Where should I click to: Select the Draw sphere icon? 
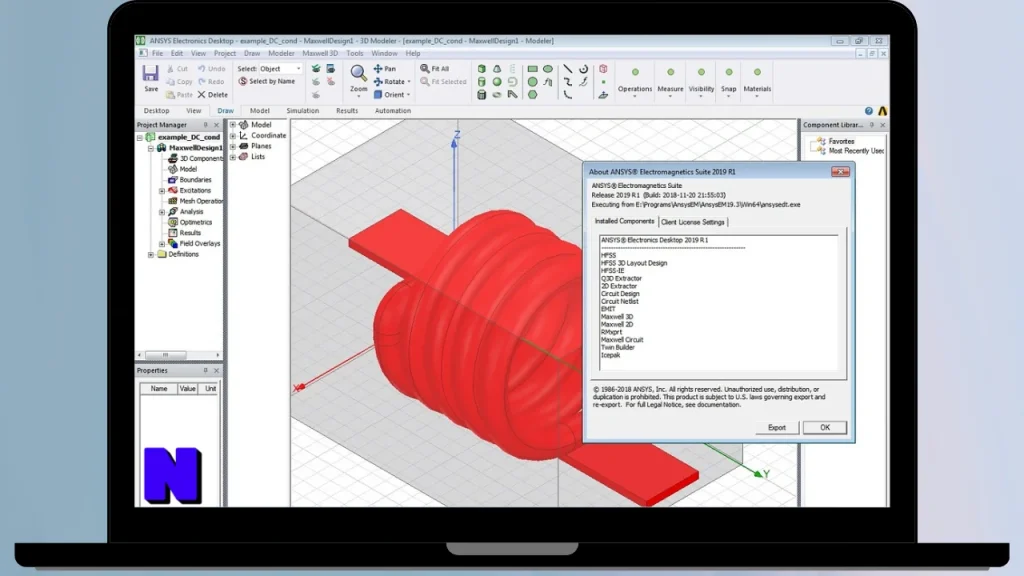[497, 82]
